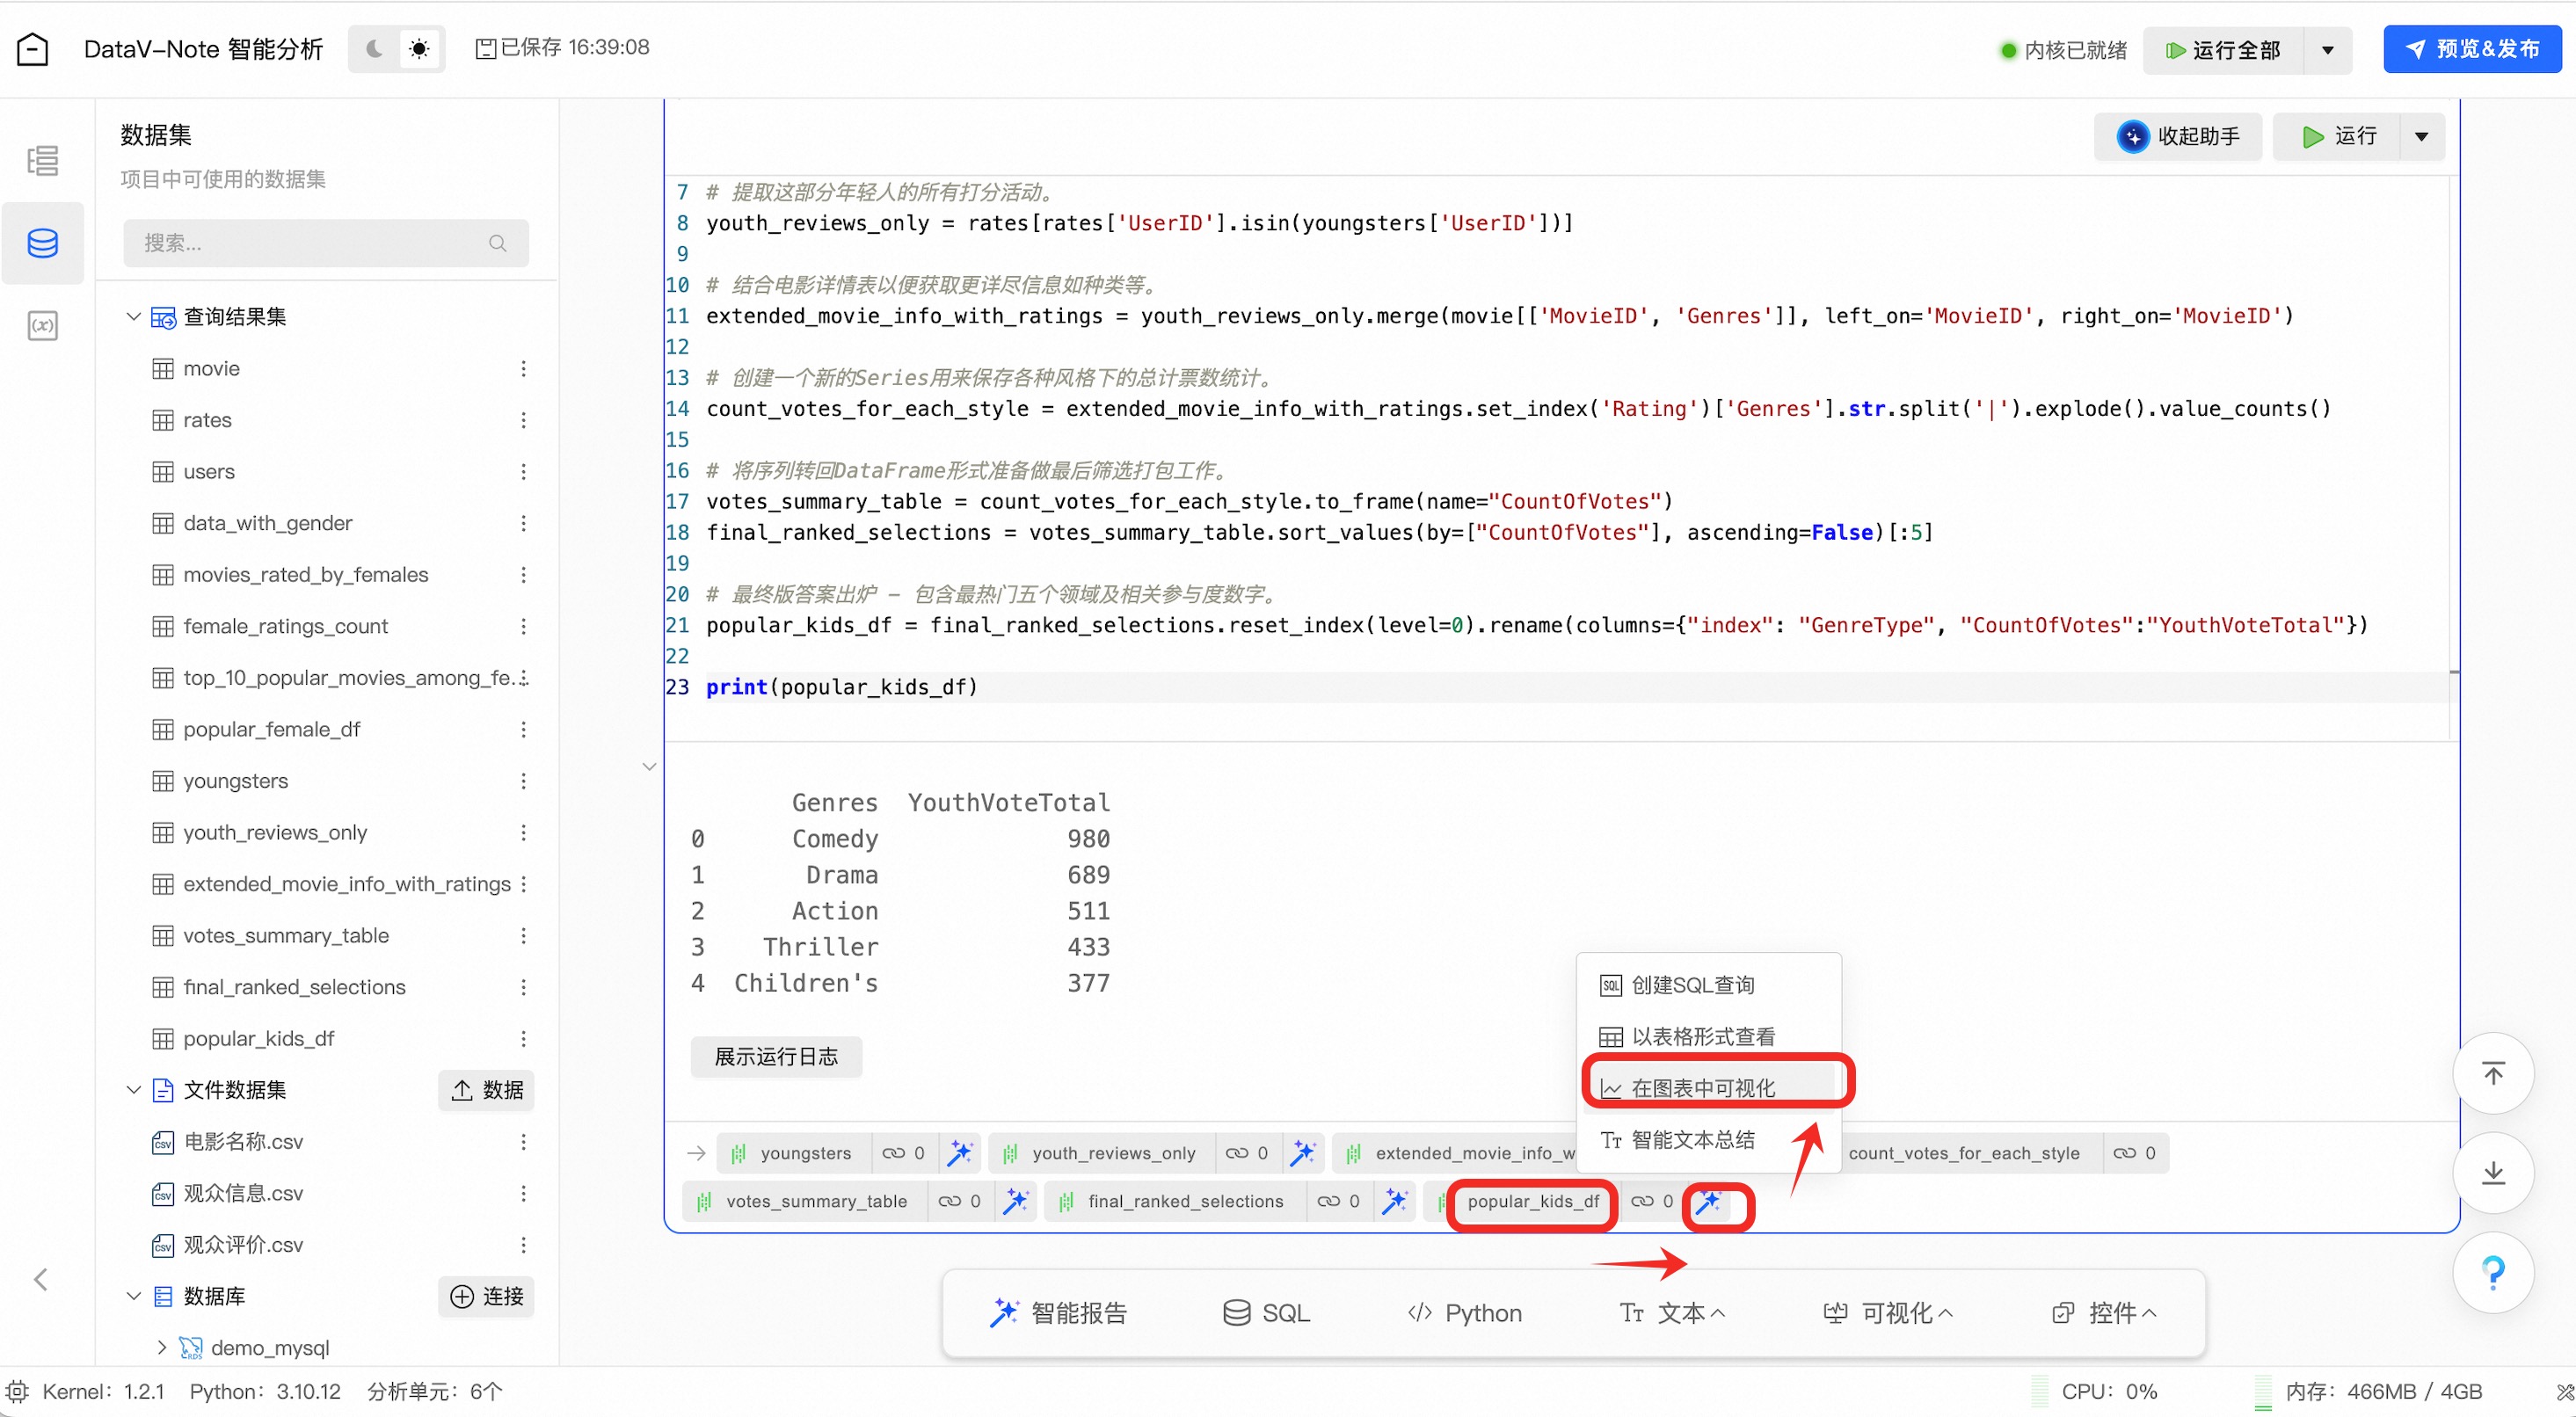
Task: Click more options dots beside rates dataset
Action: [x=523, y=420]
